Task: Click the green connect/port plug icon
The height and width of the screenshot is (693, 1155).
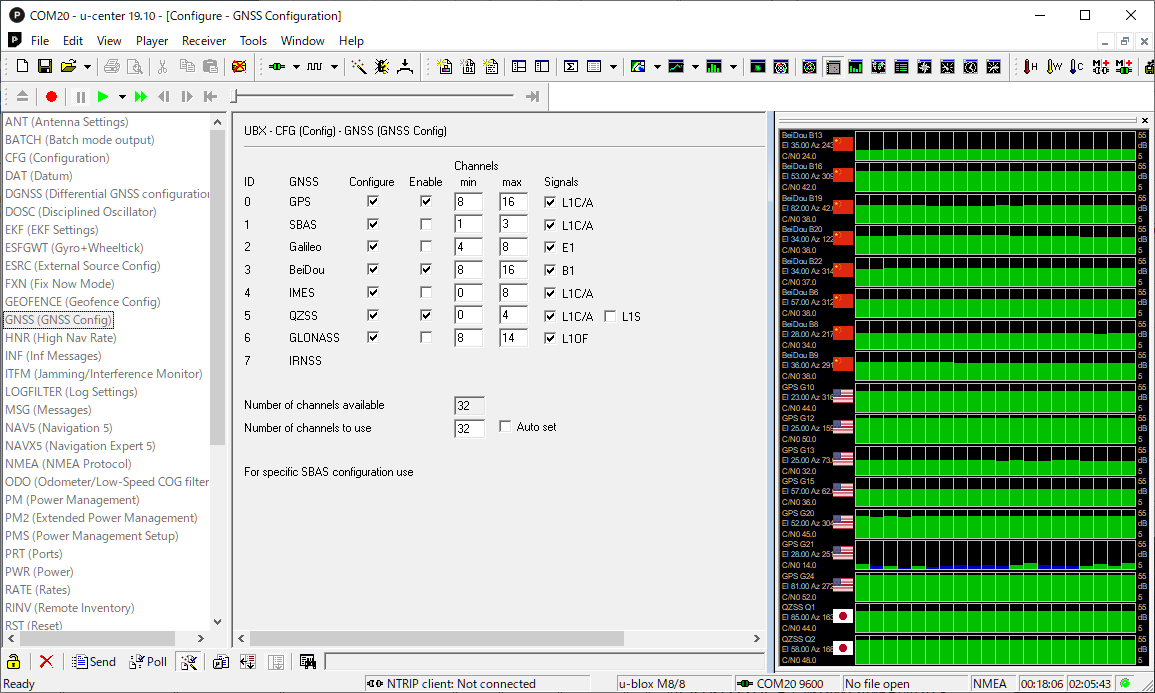Action: click(277, 66)
